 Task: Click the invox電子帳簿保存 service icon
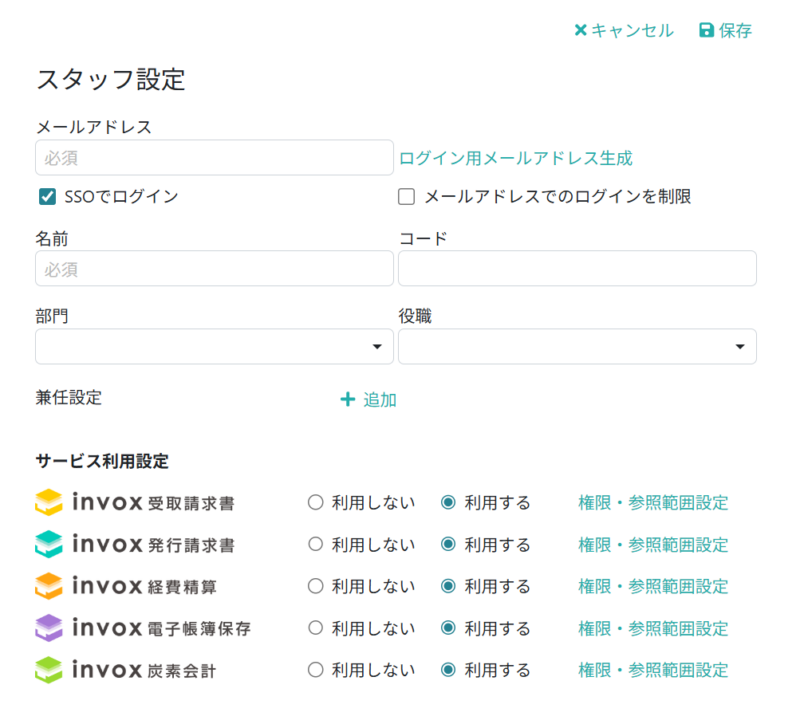47,629
